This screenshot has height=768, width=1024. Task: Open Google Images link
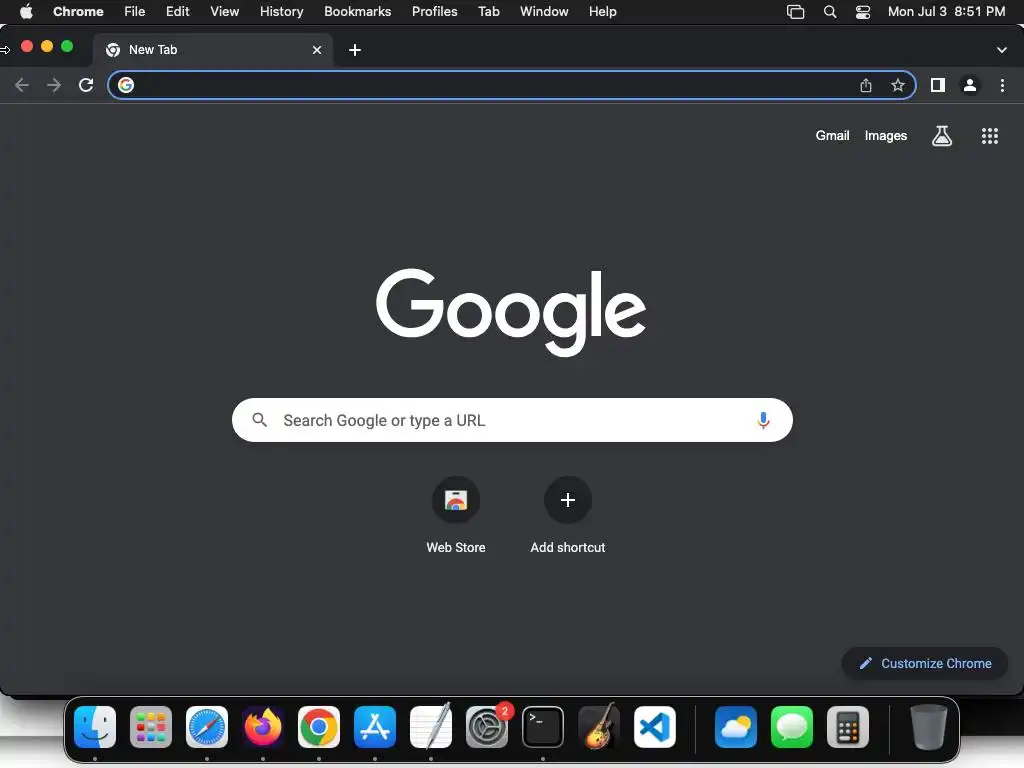coord(886,136)
